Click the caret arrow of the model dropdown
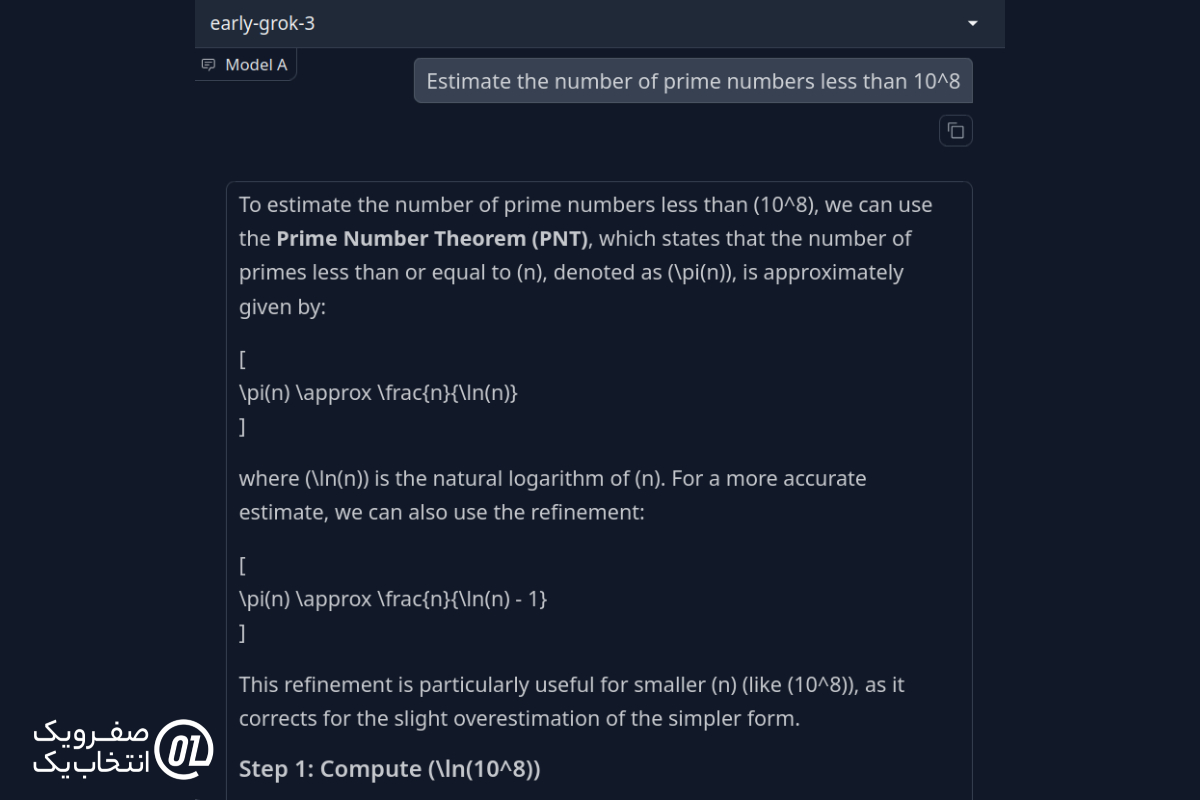 pyautogui.click(x=973, y=23)
